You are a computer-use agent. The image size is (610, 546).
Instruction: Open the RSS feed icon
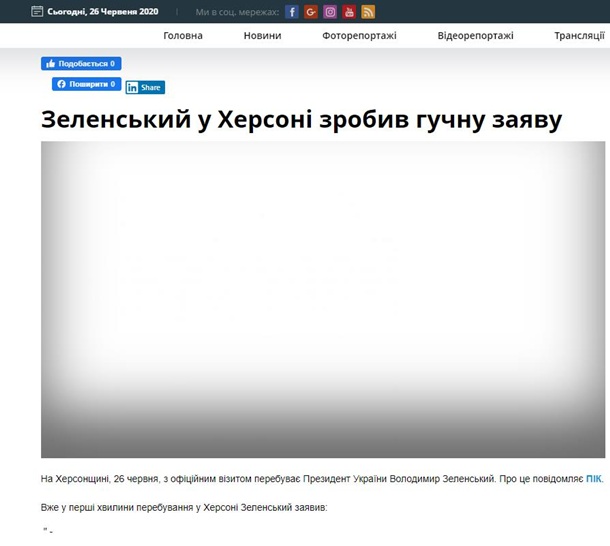click(368, 12)
